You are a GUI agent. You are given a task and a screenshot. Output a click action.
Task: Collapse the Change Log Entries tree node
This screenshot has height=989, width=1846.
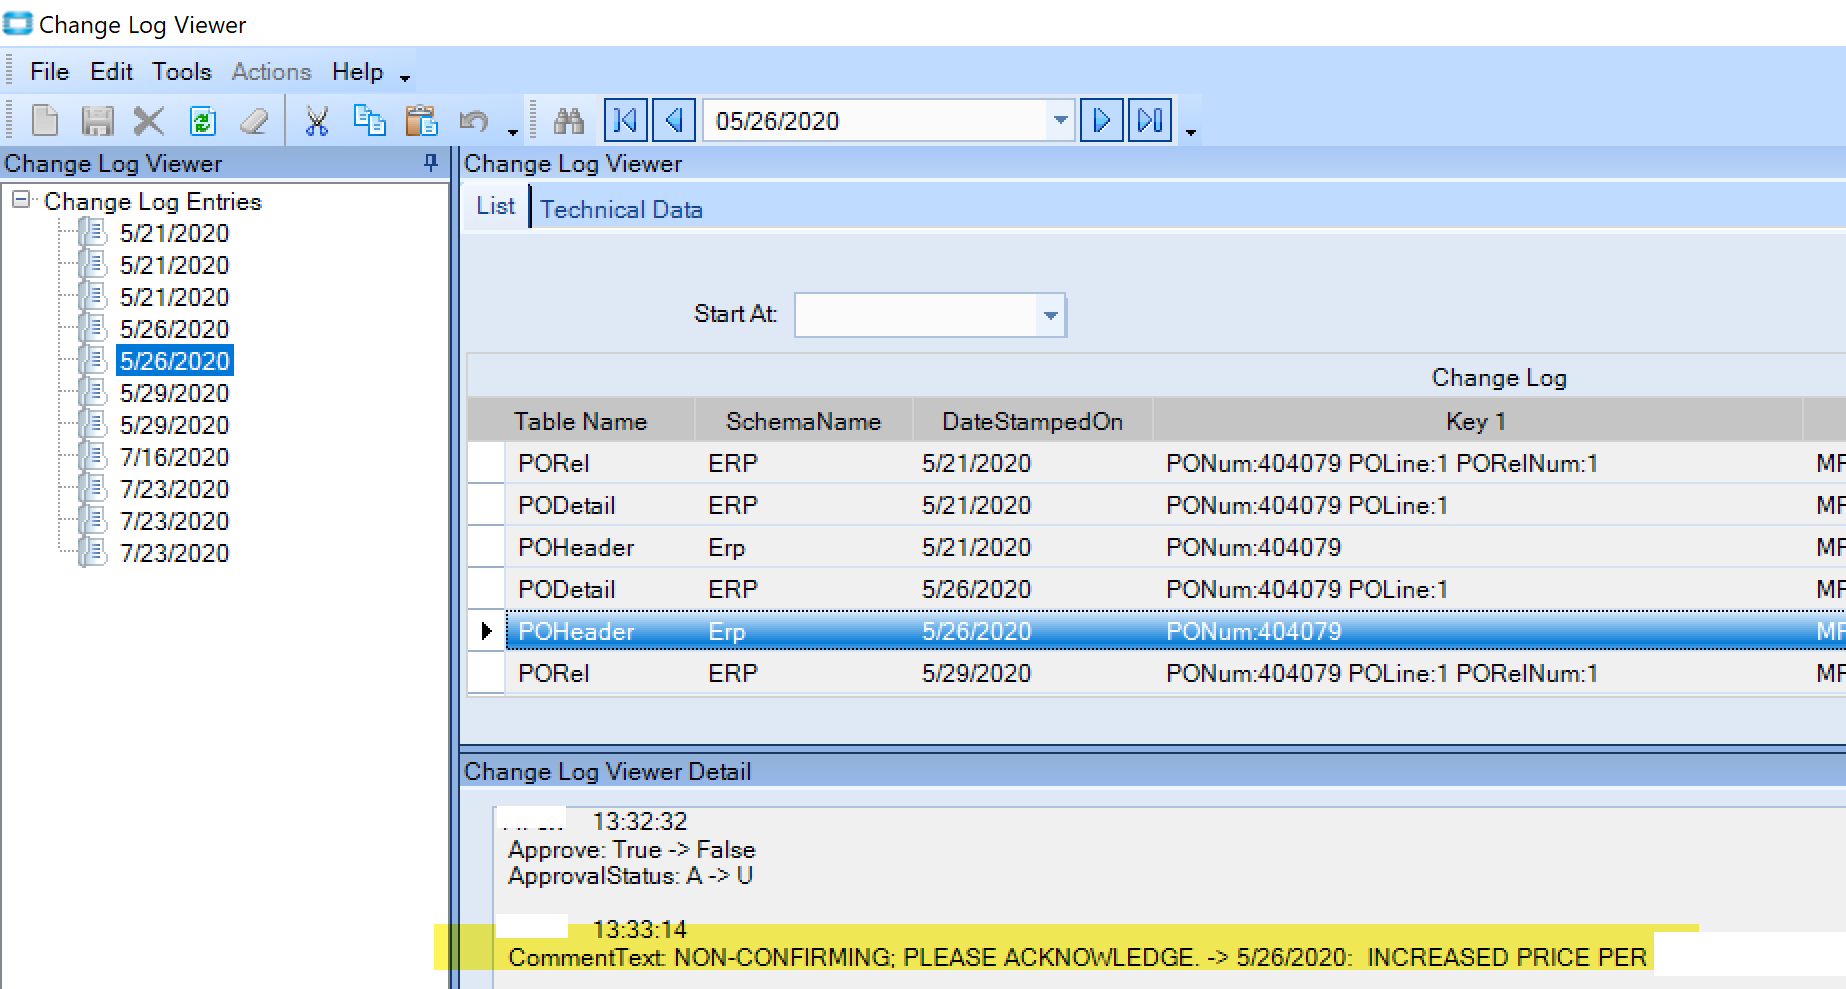[20, 200]
